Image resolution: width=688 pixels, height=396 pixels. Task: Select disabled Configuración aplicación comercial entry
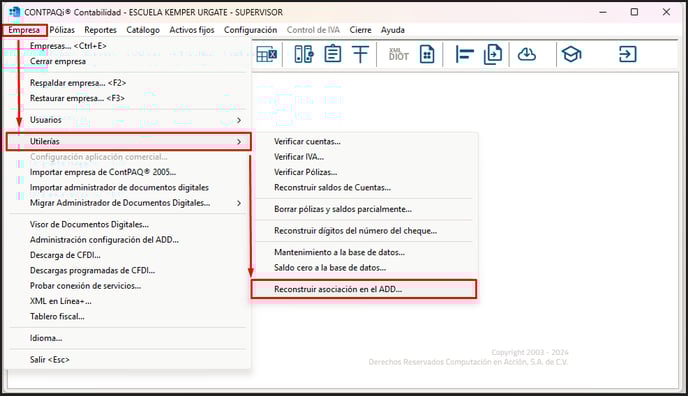point(128,157)
